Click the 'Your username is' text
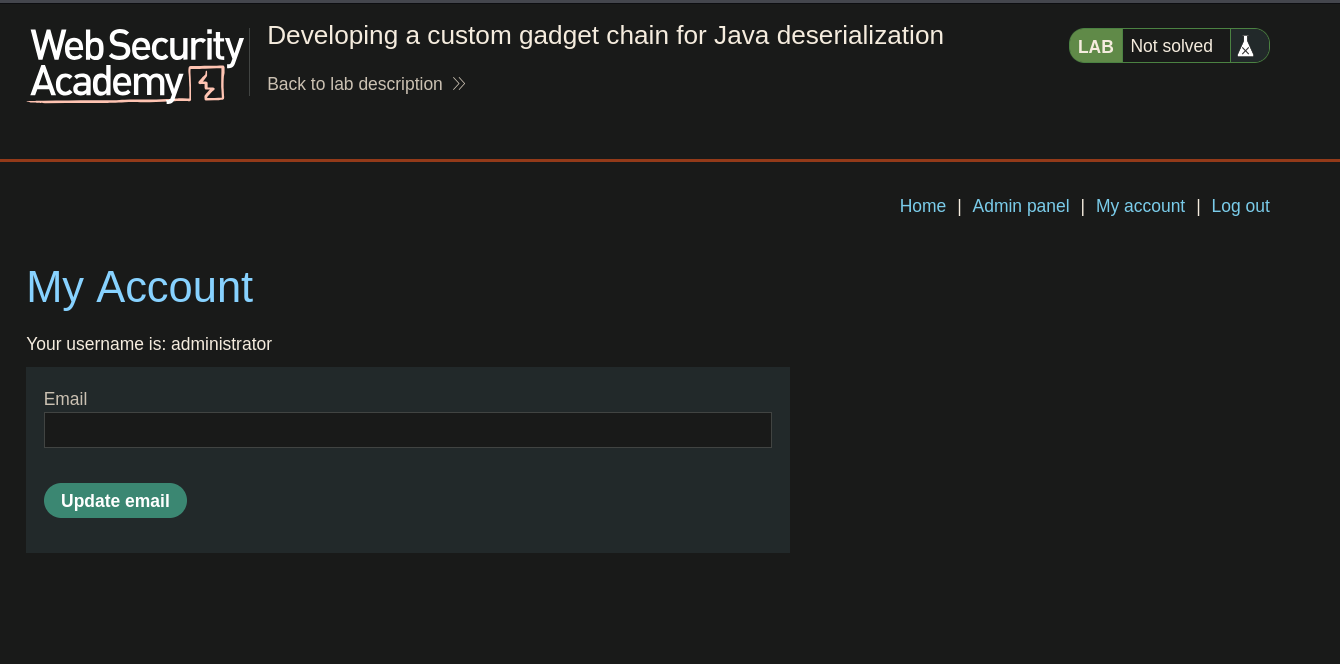This screenshot has width=1340, height=664. (96, 344)
